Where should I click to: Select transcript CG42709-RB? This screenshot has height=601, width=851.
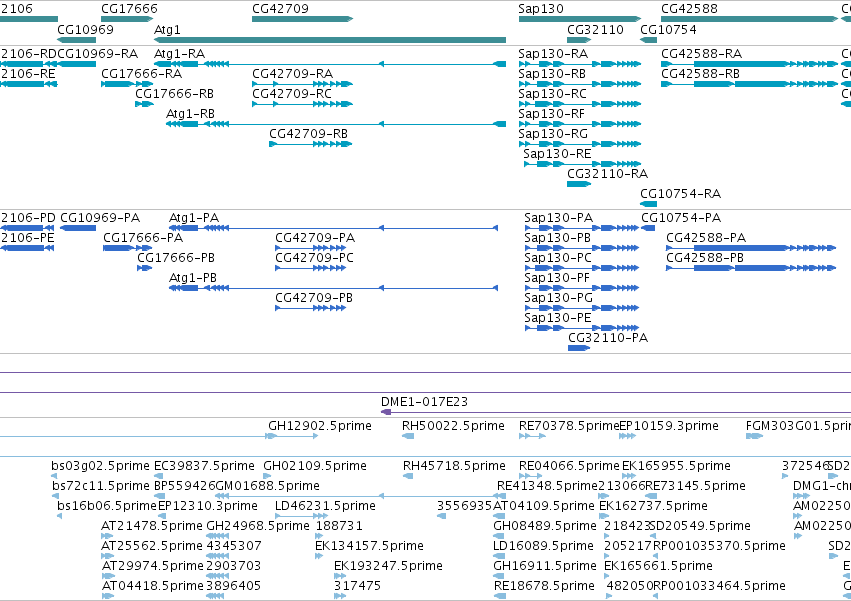coord(311,144)
